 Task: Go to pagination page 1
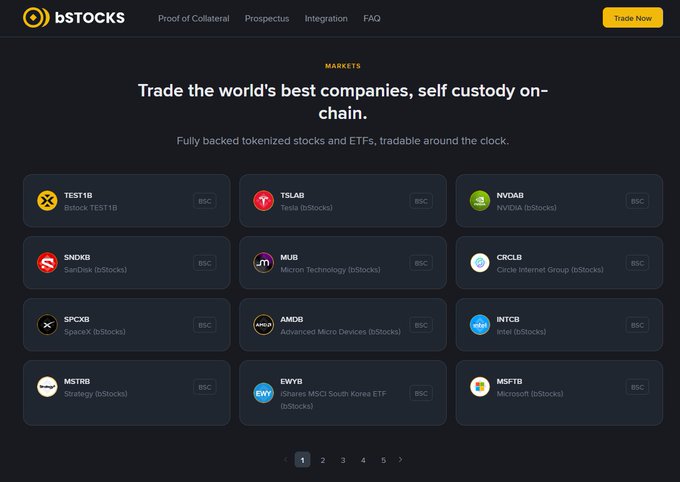tap(302, 460)
